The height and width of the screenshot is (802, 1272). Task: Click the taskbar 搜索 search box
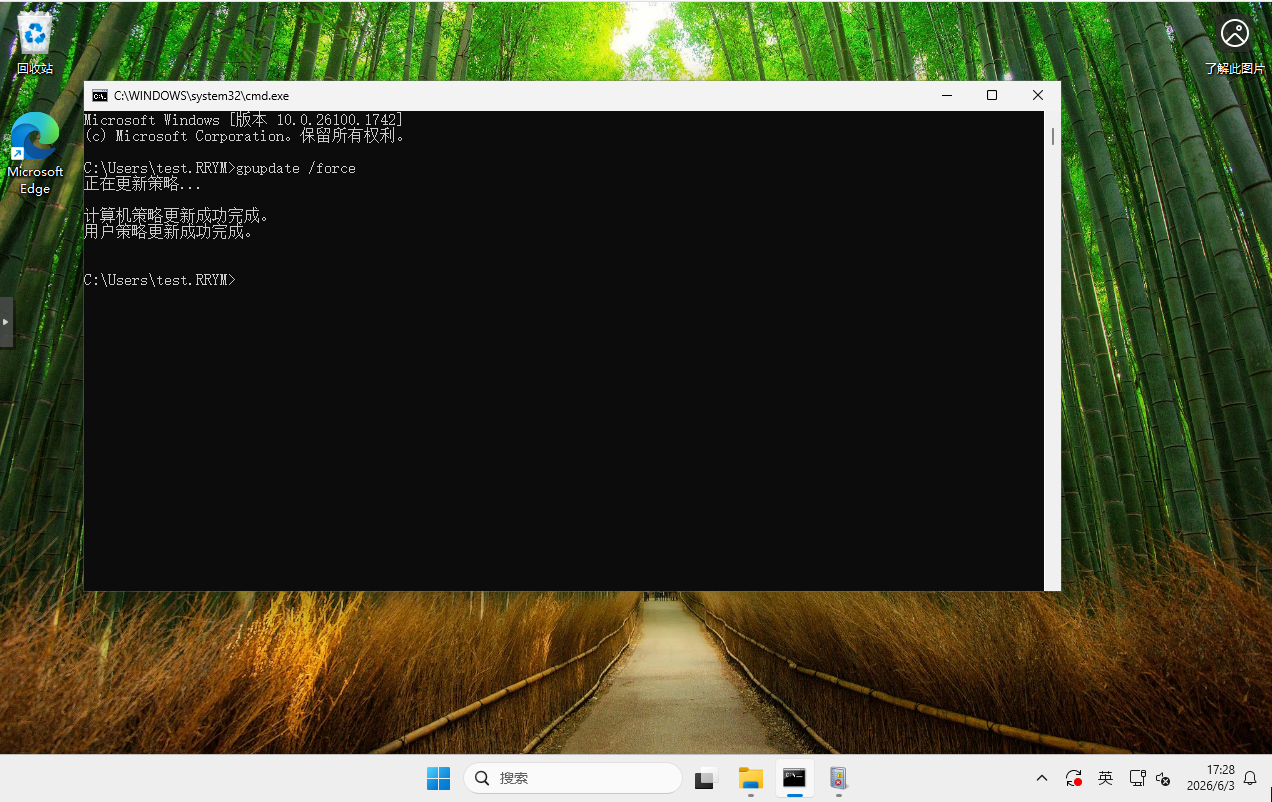tap(573, 778)
